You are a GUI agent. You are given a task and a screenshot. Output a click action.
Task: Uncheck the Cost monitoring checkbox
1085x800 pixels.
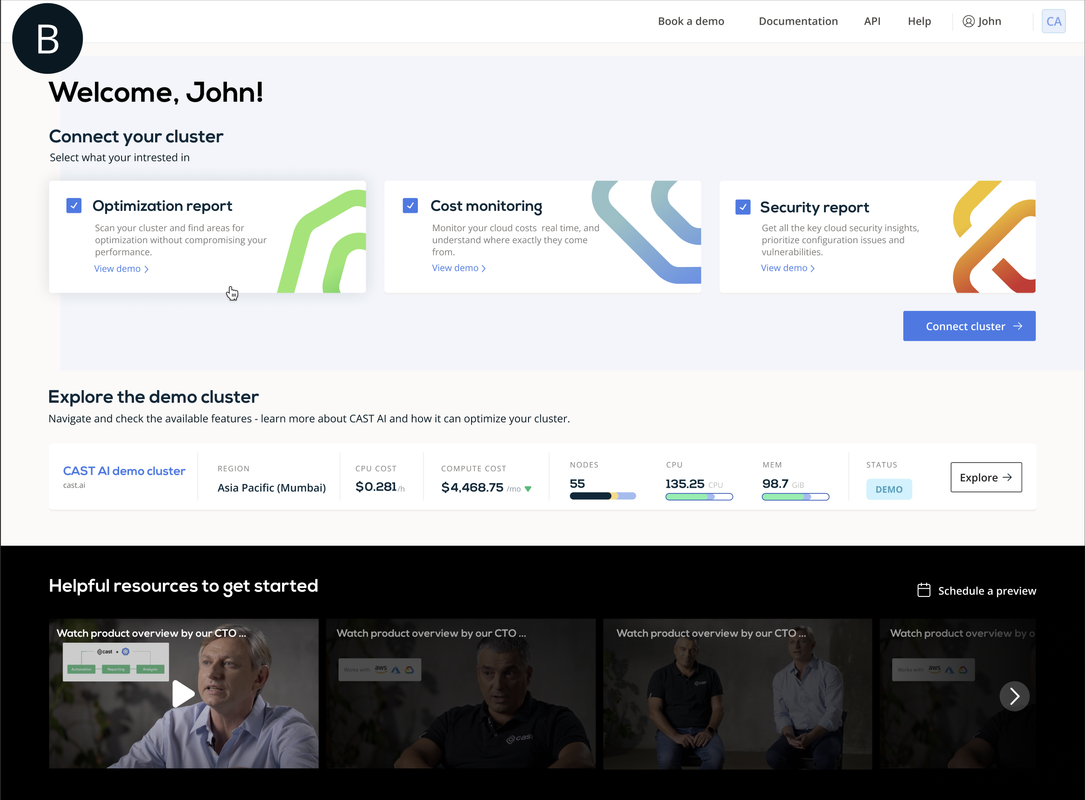click(x=410, y=206)
